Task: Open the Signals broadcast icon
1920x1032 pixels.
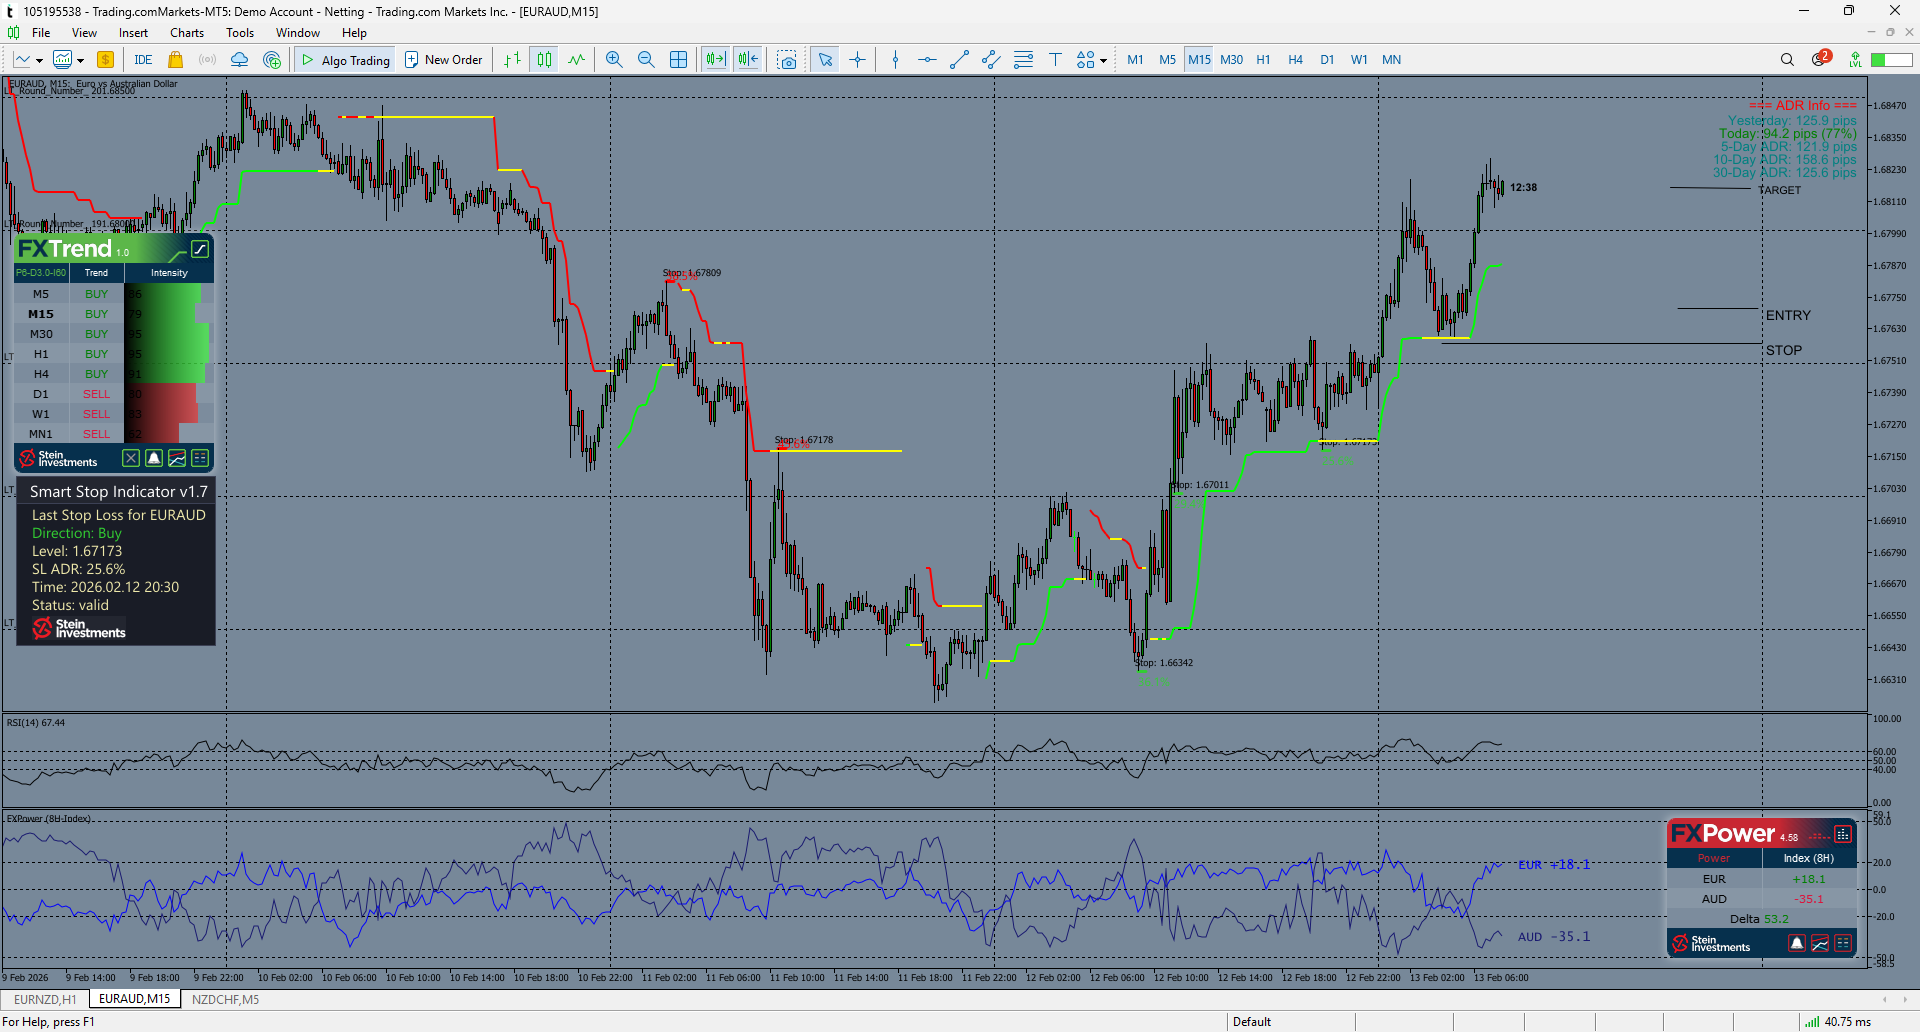Action: [x=207, y=60]
